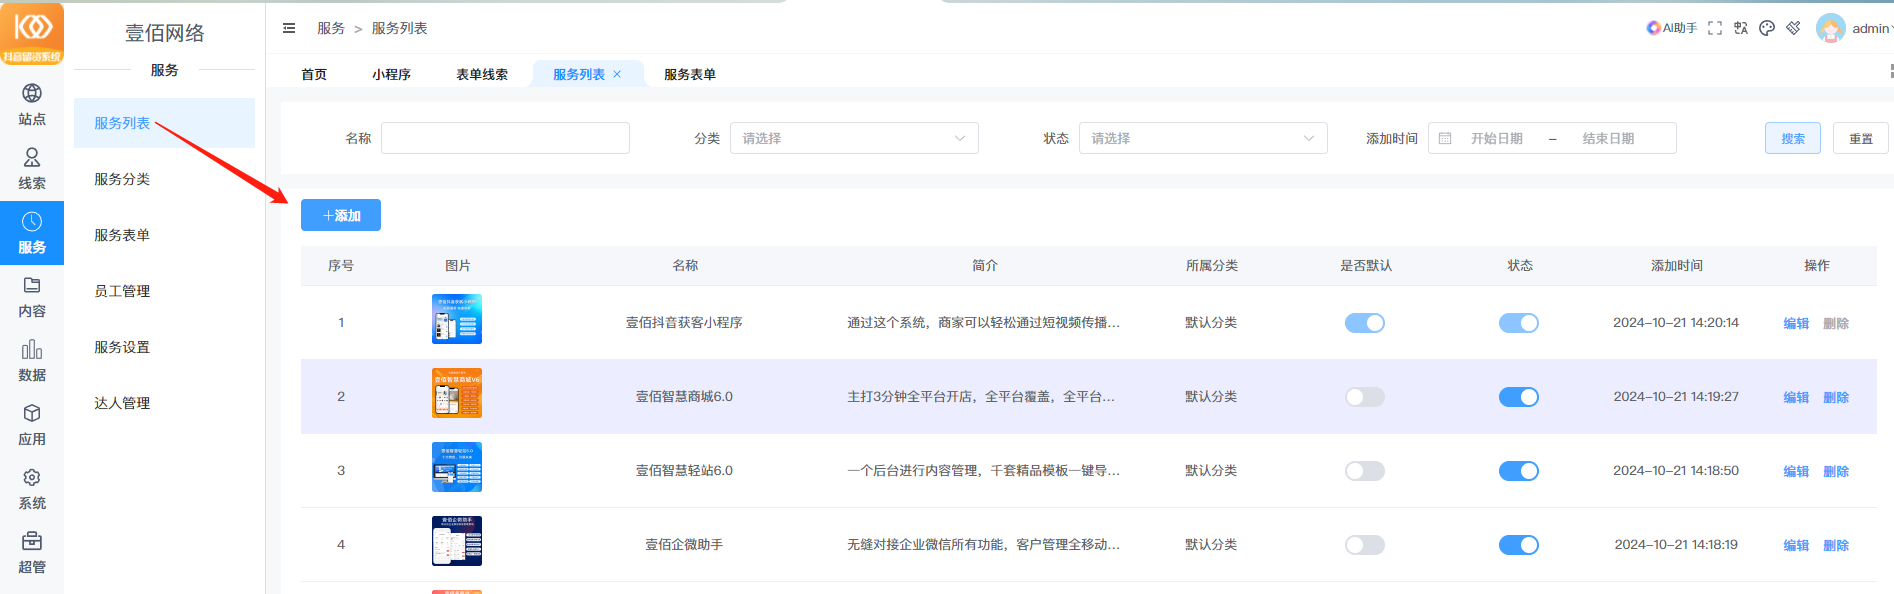Open the AI助手 assistant
The height and width of the screenshot is (594, 1894).
(x=1672, y=28)
